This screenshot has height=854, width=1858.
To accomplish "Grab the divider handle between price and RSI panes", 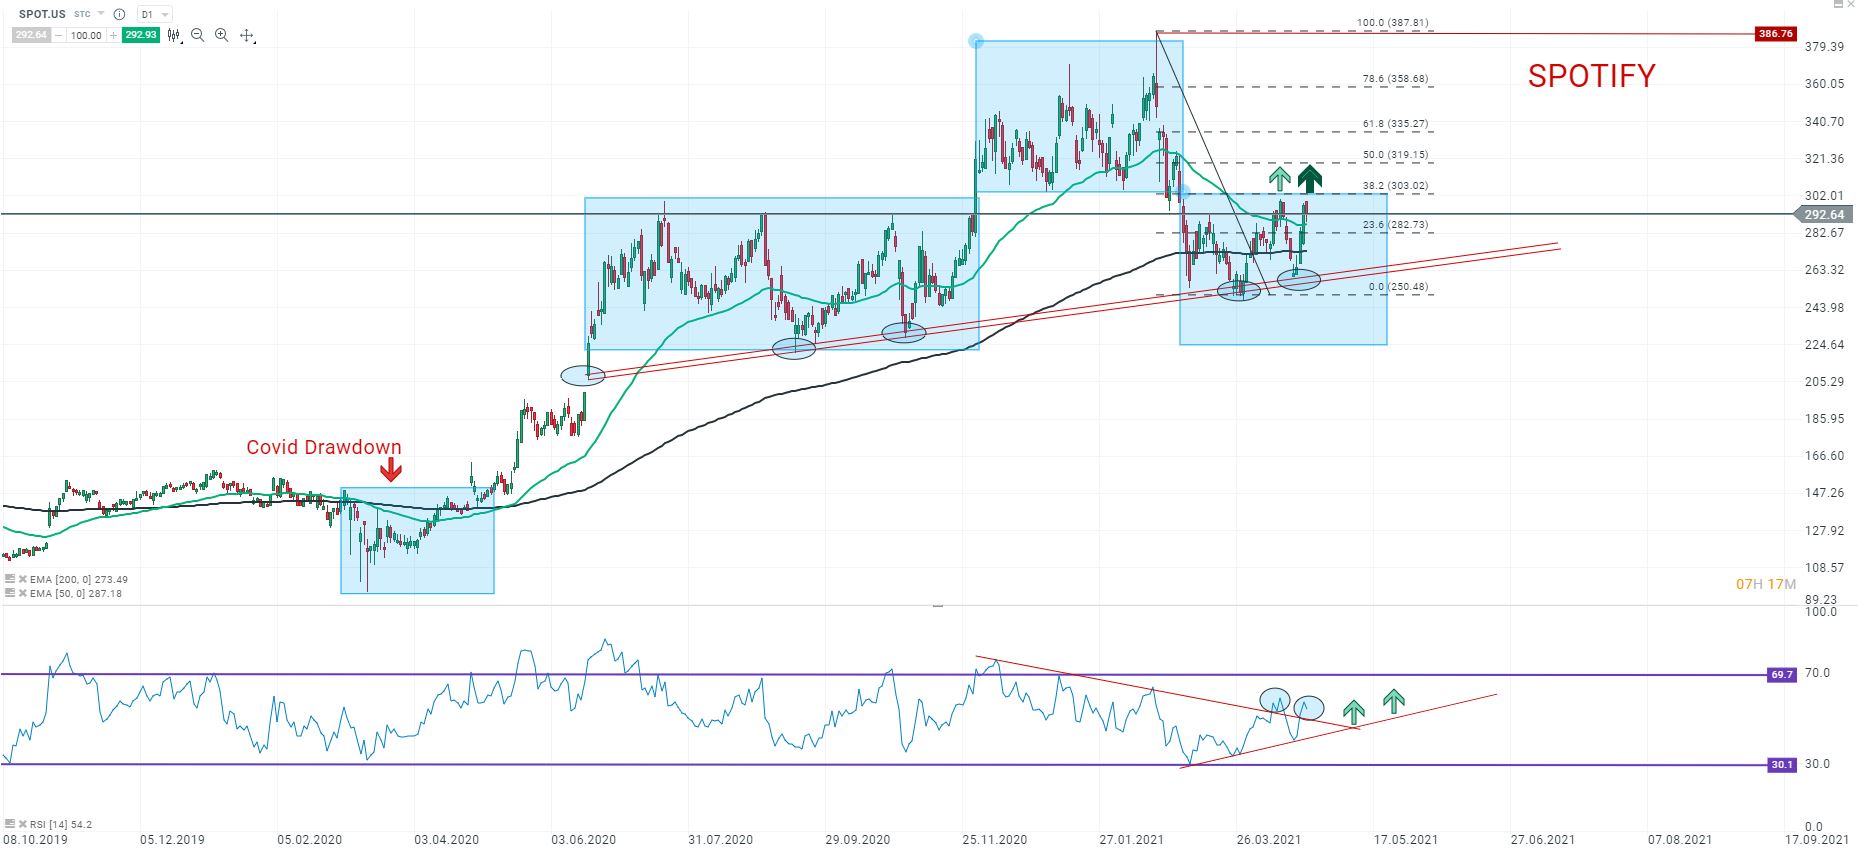I will (938, 605).
